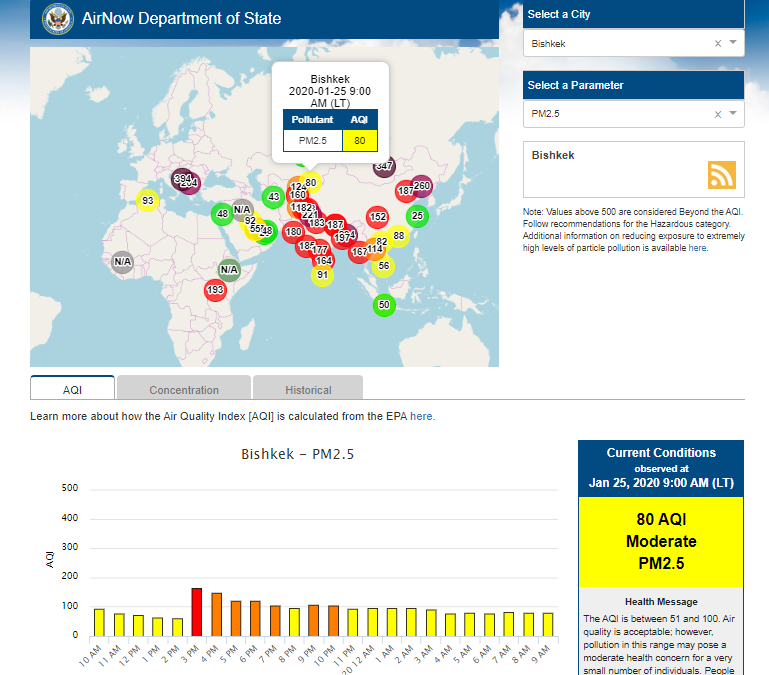Select the AQI tab
This screenshot has height=675, width=769.
point(72,390)
